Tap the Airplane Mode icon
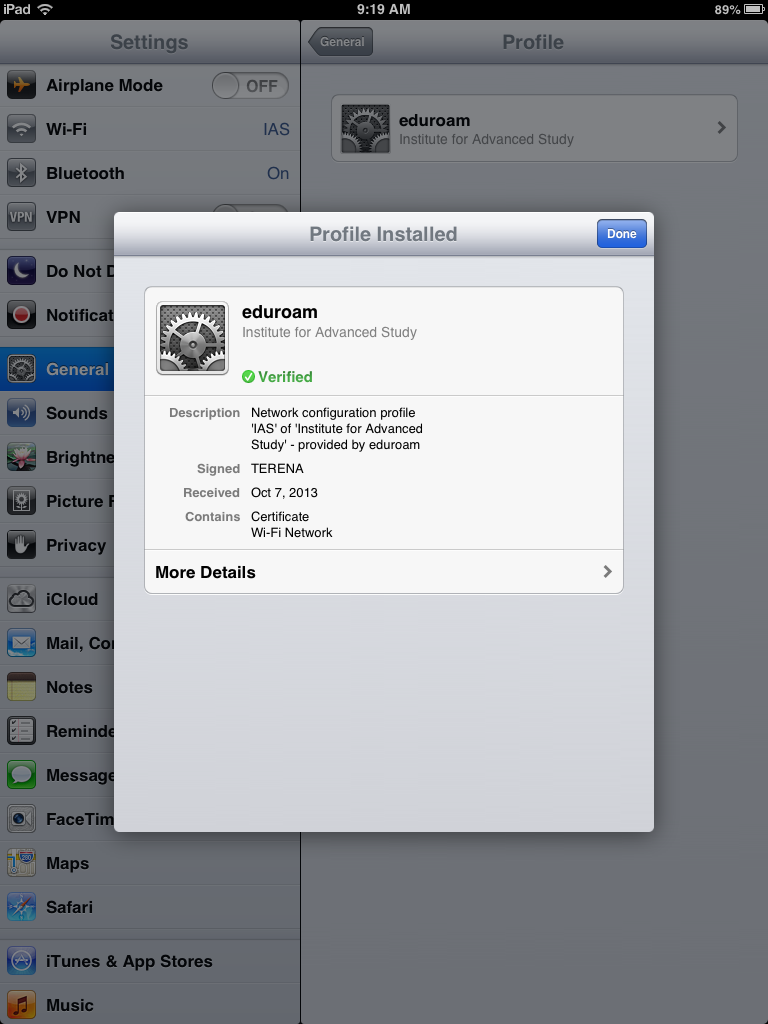Image resolution: width=768 pixels, height=1024 pixels. click(x=21, y=86)
